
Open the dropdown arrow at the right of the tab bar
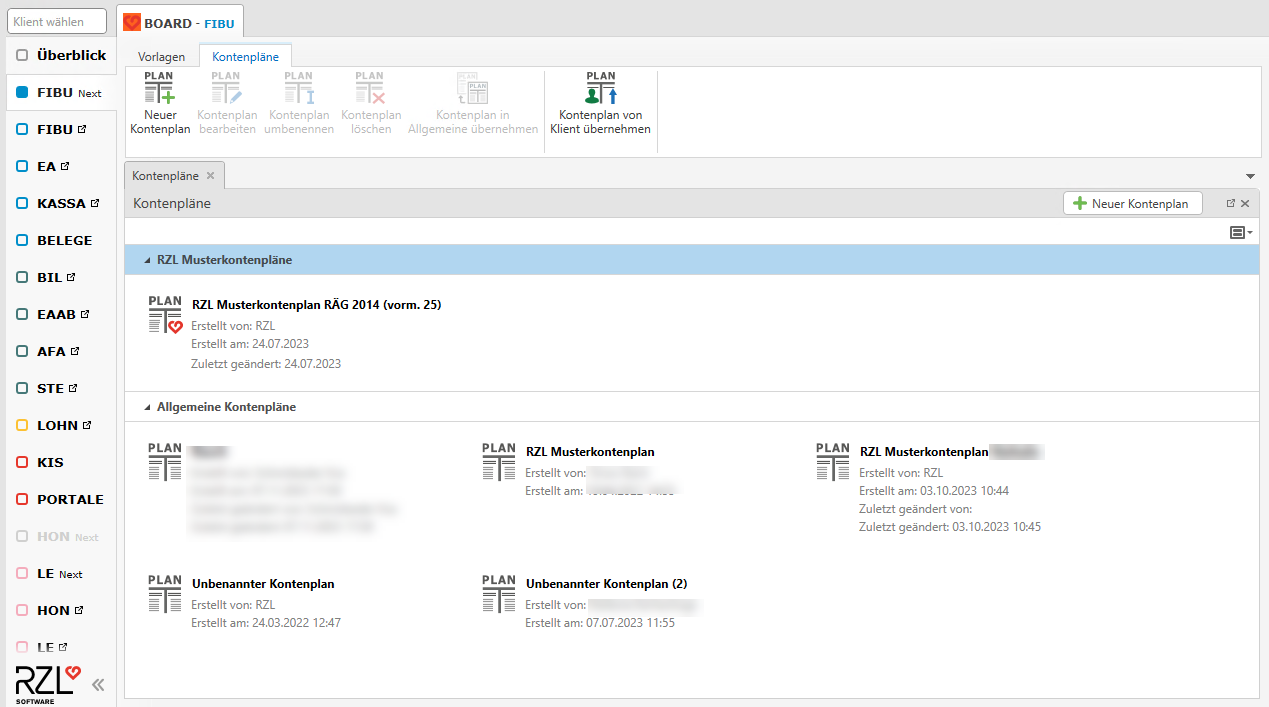(1249, 175)
